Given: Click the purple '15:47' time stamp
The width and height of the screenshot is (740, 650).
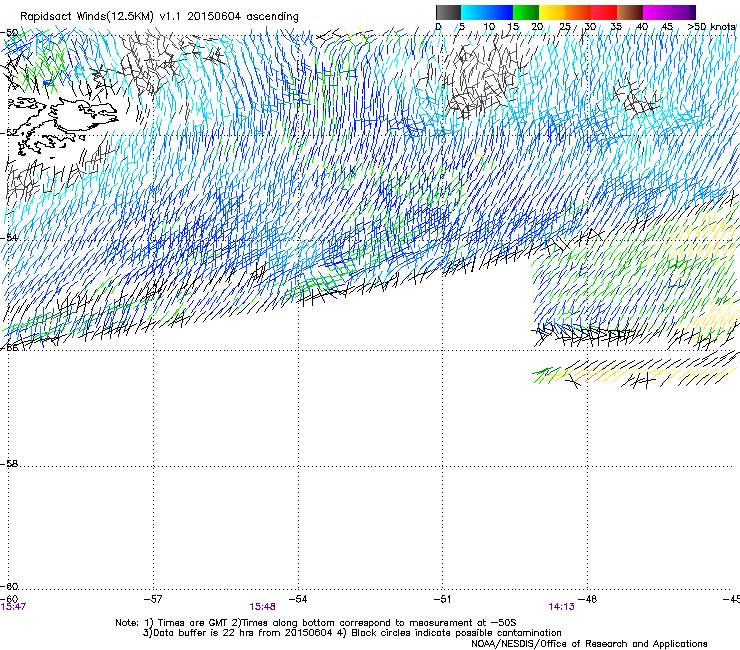Looking at the screenshot, I should [x=13, y=607].
